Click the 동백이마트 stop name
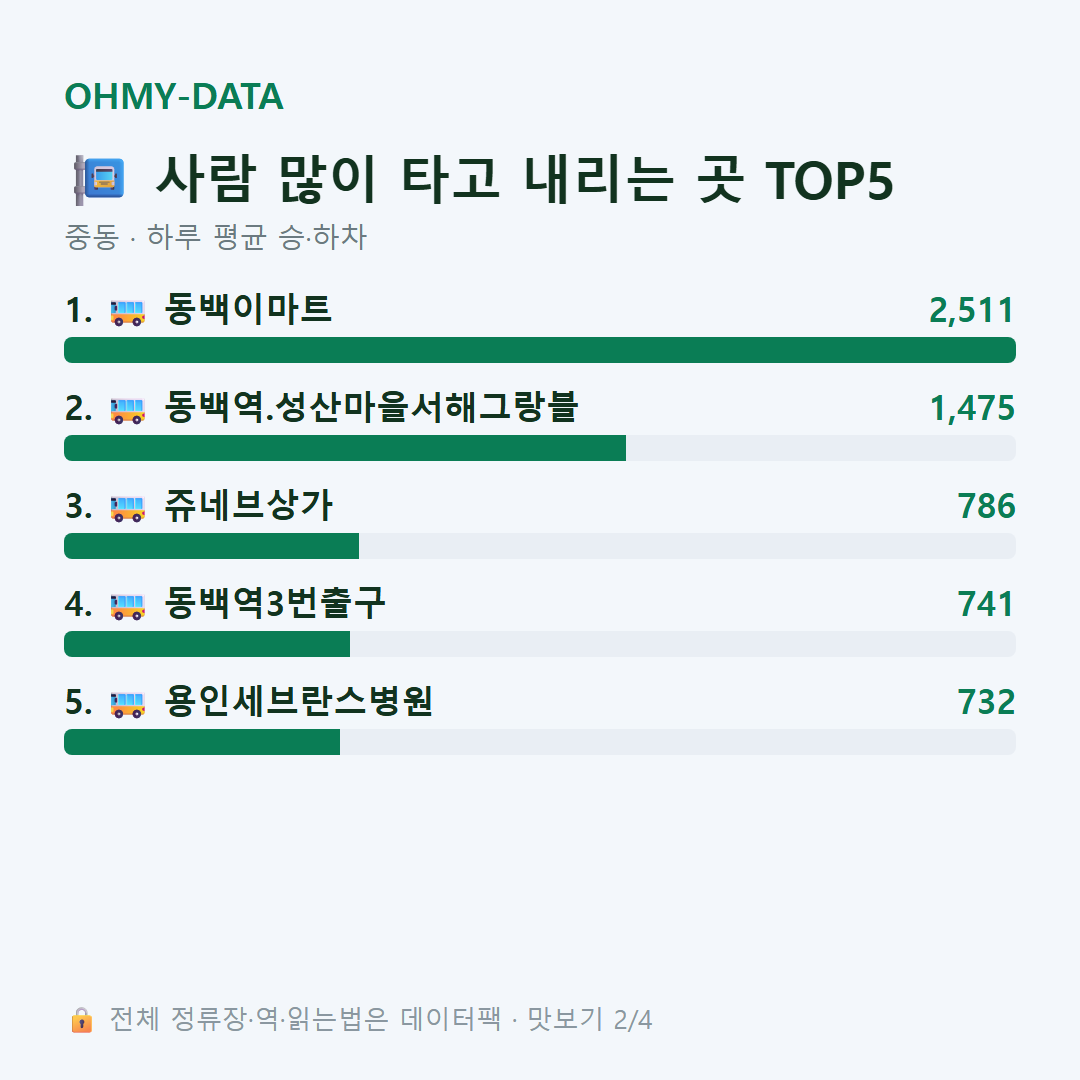 tap(248, 309)
